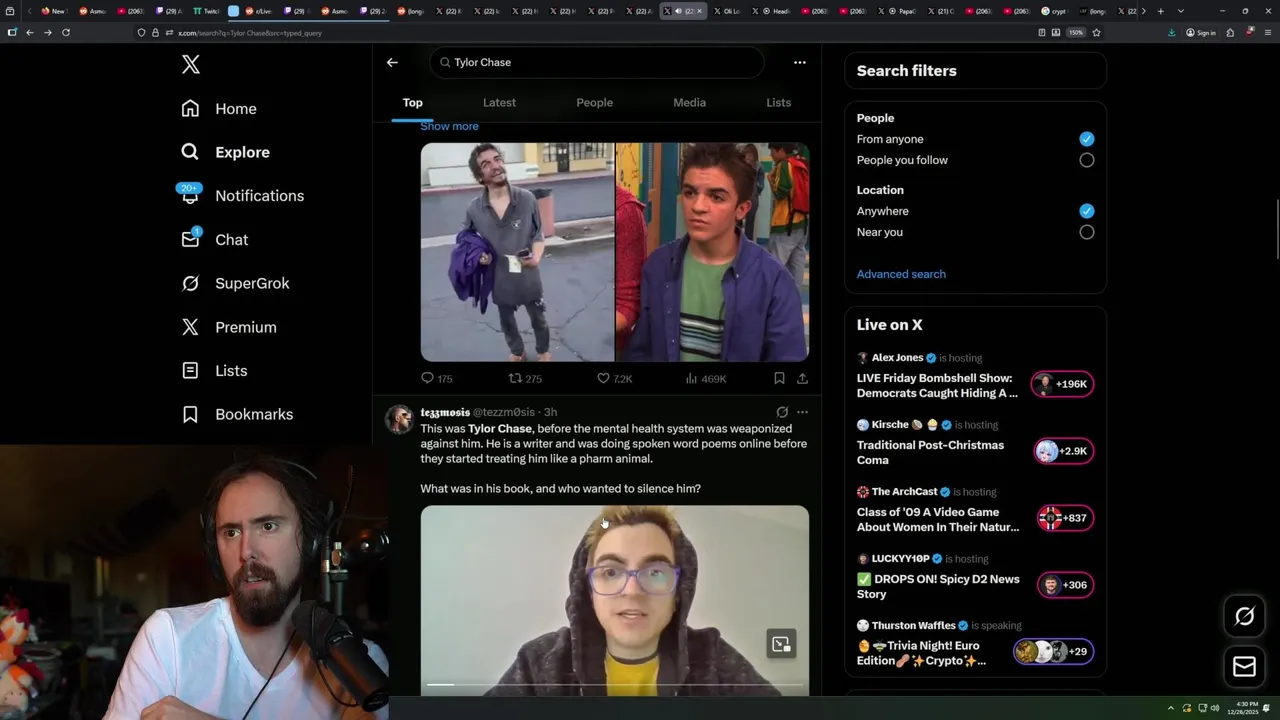Click Grok icon on tezzmosis post
Viewport: 1280px width, 720px height.
tap(782, 412)
